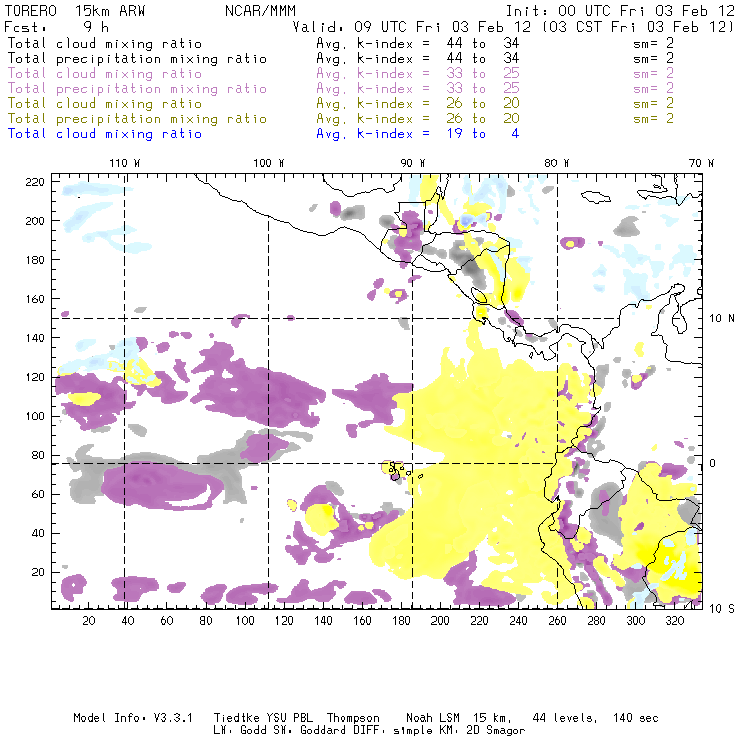This screenshot has width=740, height=740.
Task: Click 'Avg. k-index = 26 to 20' beside olive precipitation line
Action: (x=418, y=118)
